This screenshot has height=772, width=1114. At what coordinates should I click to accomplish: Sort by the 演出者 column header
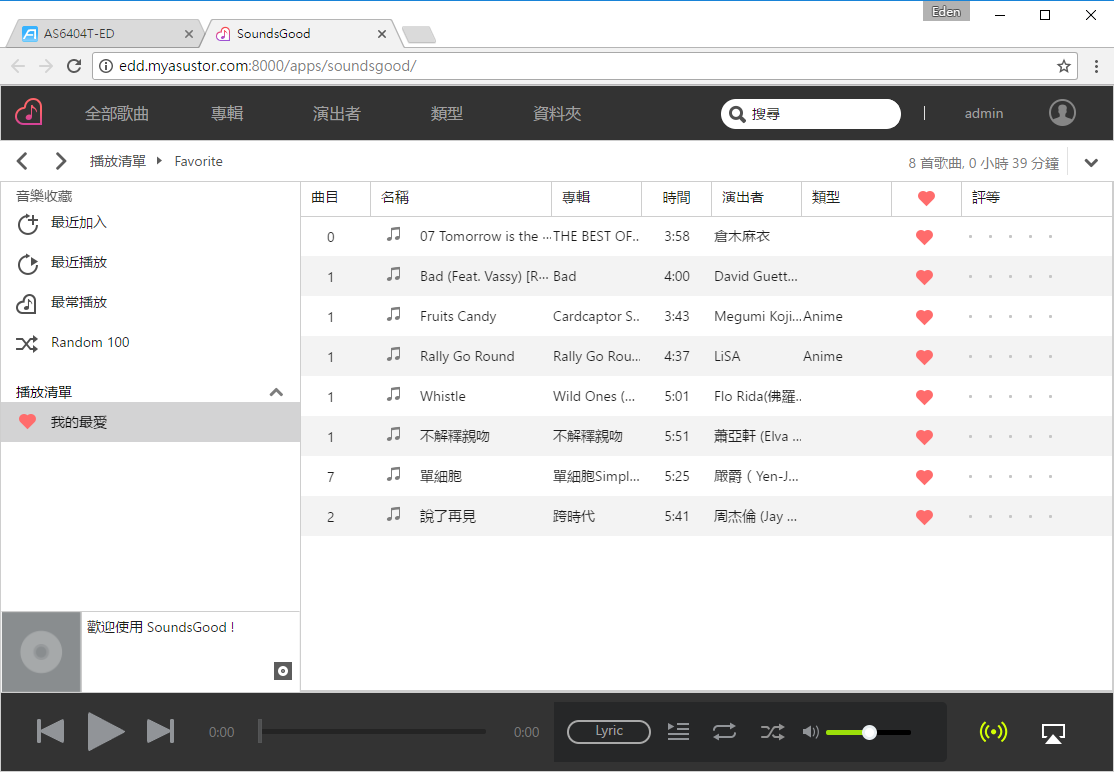point(757,198)
